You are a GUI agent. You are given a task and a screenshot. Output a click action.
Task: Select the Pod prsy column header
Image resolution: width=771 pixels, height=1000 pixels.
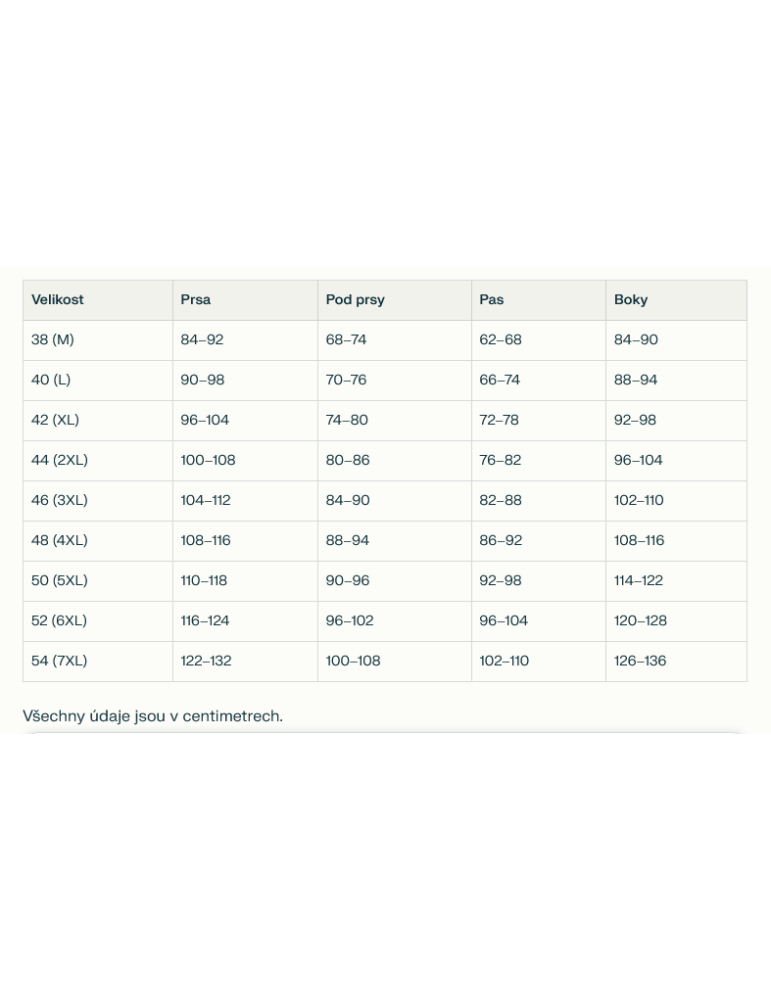355,300
